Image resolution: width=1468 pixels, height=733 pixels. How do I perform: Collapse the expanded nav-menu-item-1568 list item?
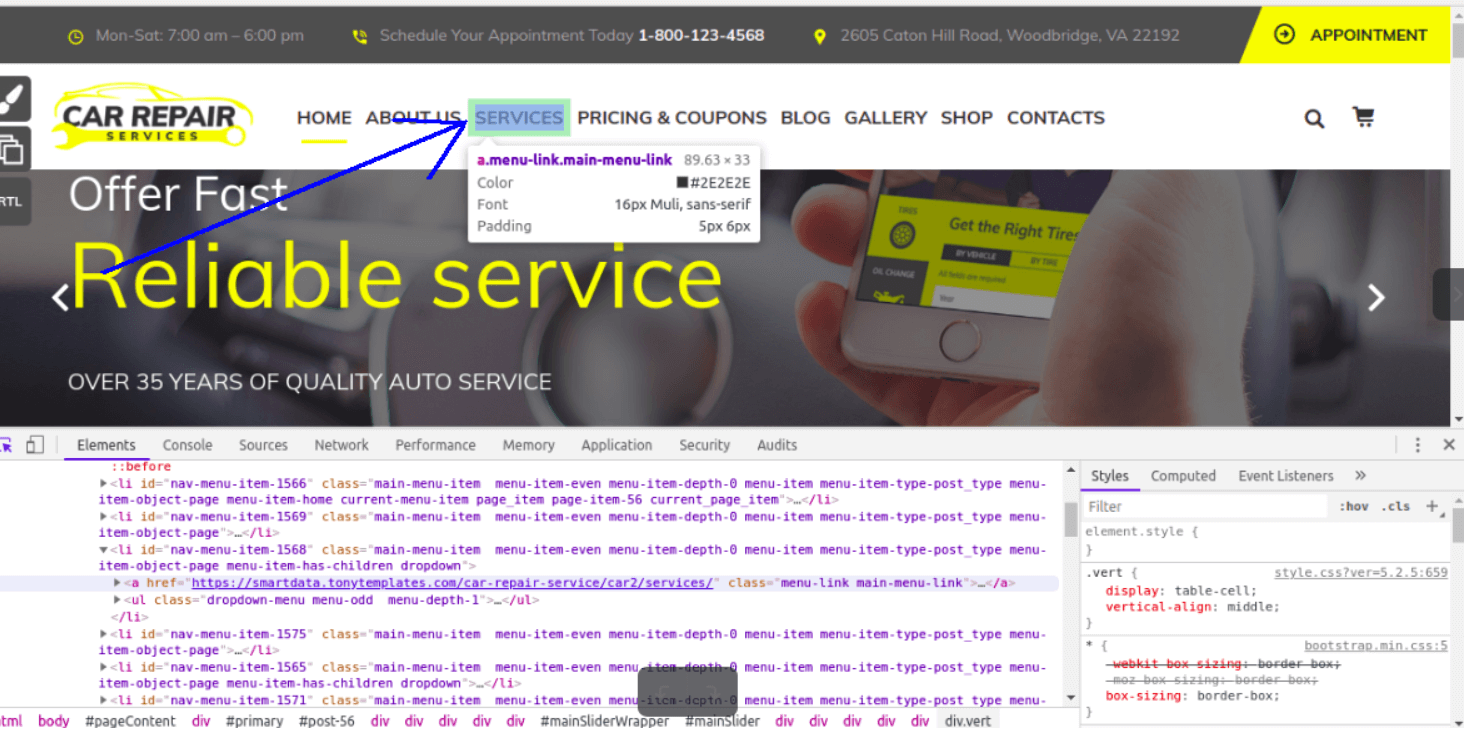pyautogui.click(x=104, y=549)
